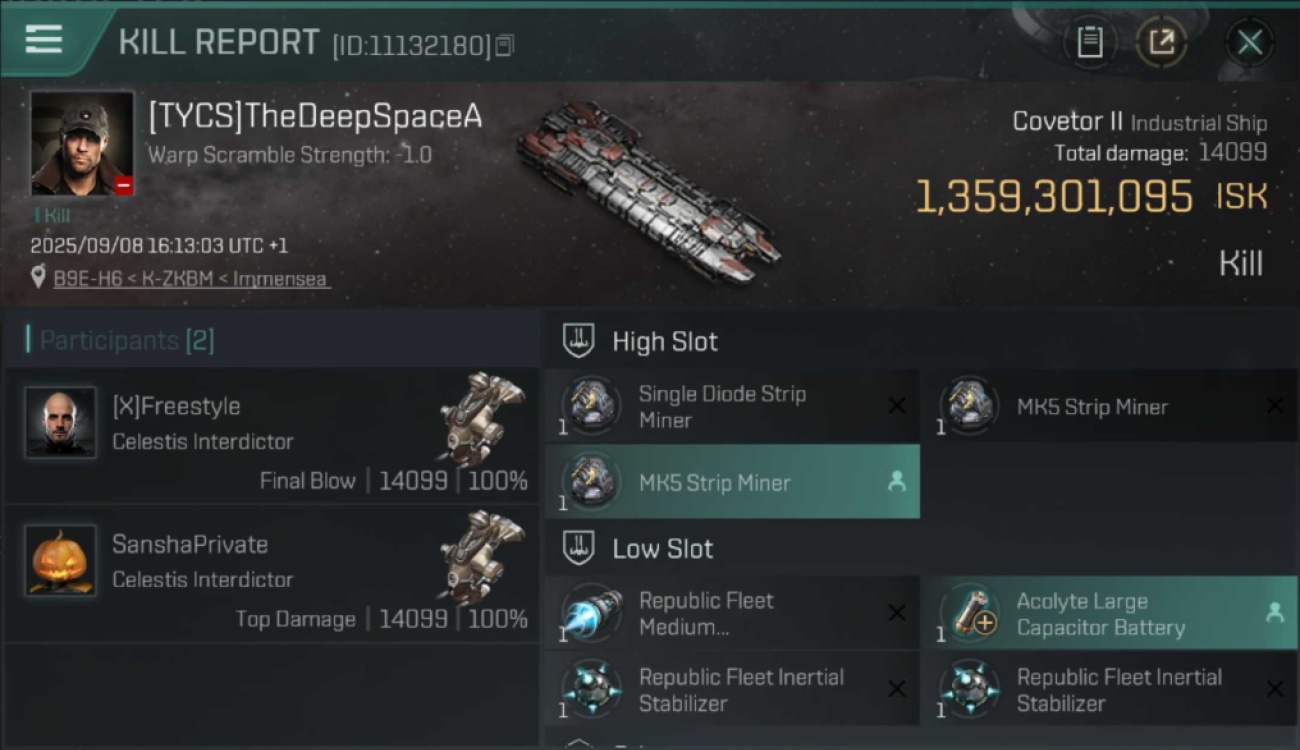Image resolution: width=1300 pixels, height=750 pixels.
Task: Close the kill report window
Action: (1249, 42)
